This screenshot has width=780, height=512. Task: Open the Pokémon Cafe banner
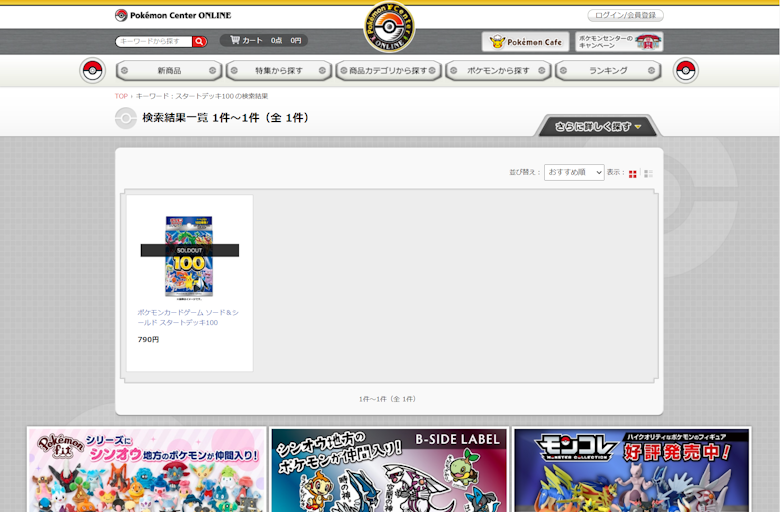tap(525, 42)
